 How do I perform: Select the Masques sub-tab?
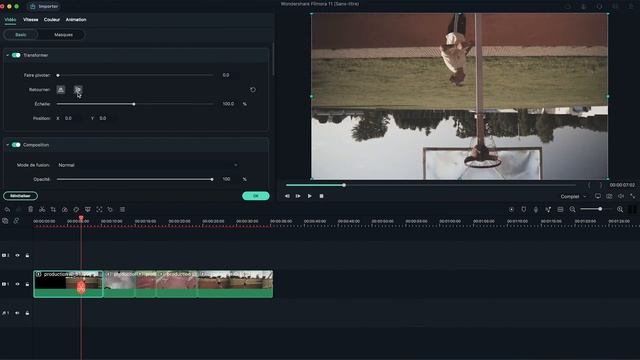(63, 35)
